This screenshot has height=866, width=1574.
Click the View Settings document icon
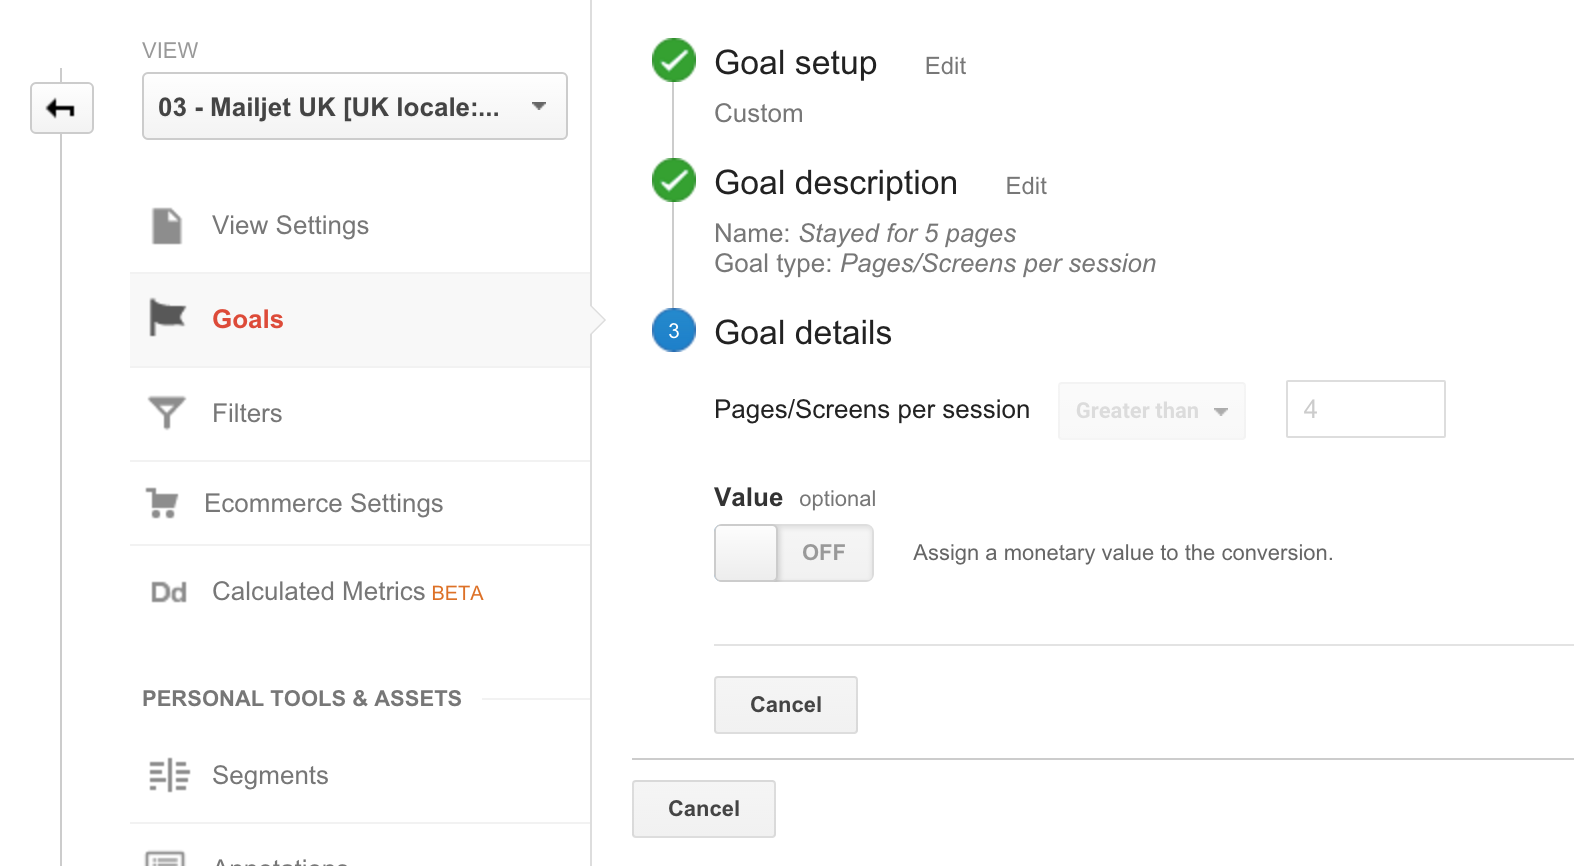[167, 226]
